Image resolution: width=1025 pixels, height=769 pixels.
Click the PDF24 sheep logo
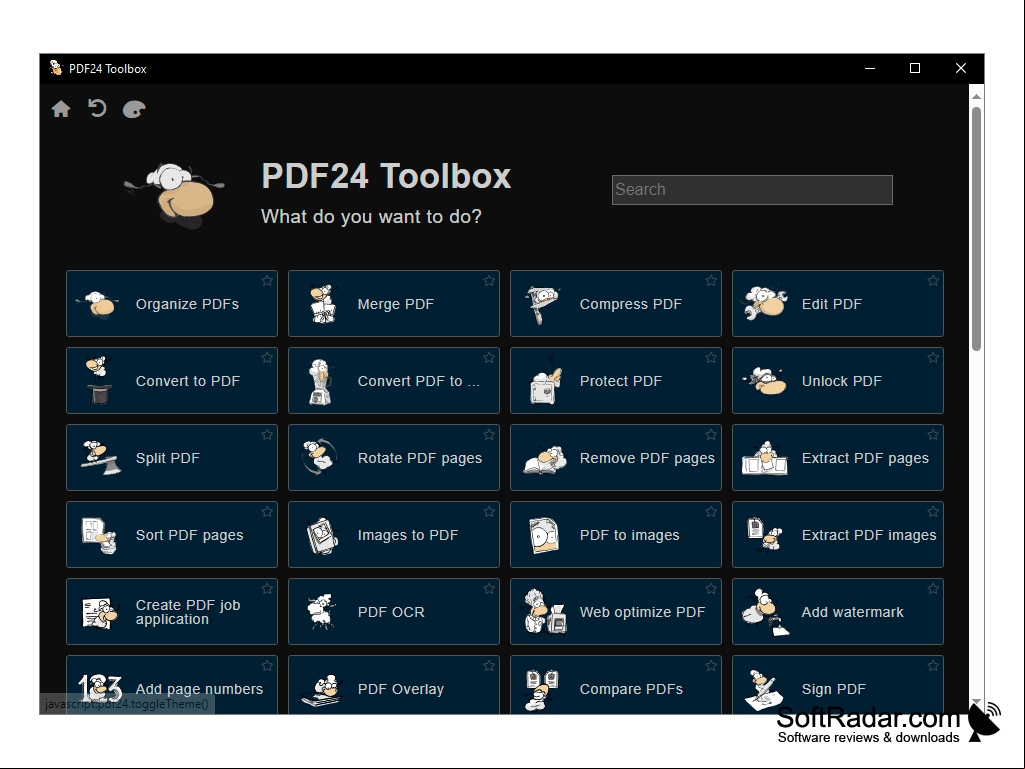pos(174,196)
